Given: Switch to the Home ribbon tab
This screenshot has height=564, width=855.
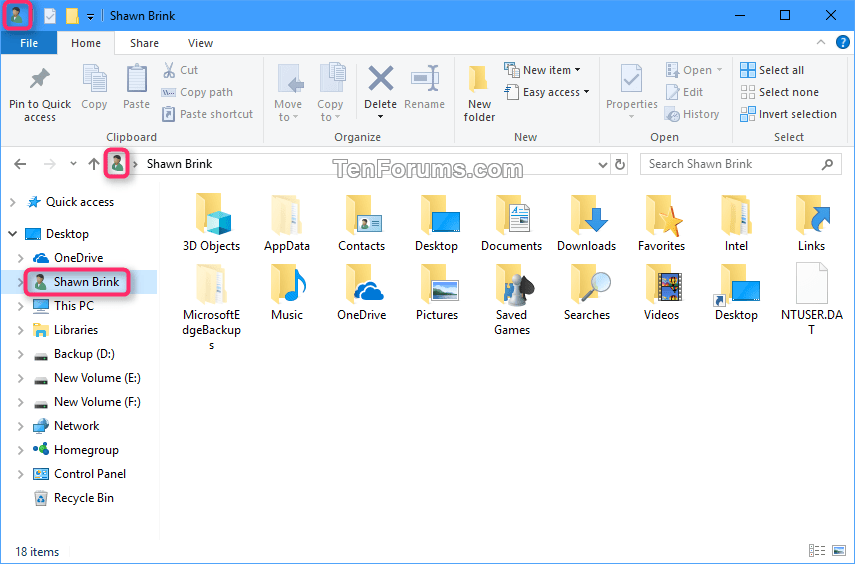Looking at the screenshot, I should [x=86, y=43].
